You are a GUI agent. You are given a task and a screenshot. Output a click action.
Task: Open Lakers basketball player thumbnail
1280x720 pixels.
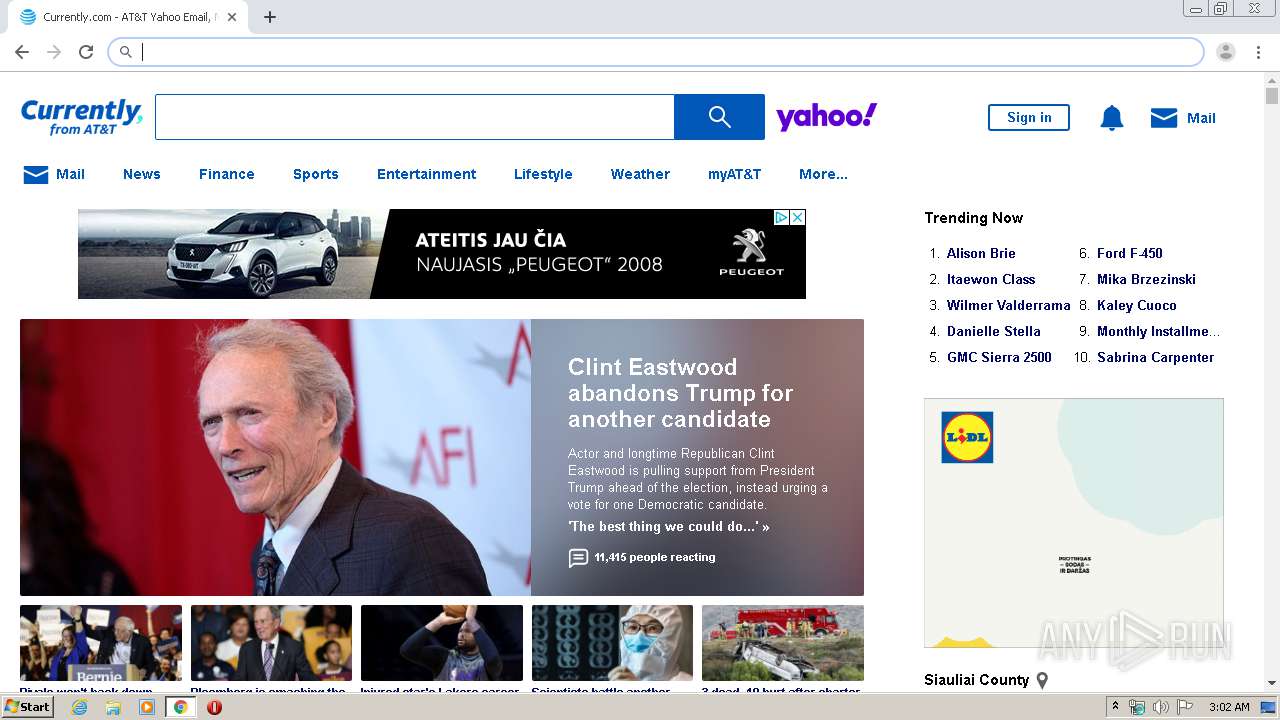tap(442, 643)
